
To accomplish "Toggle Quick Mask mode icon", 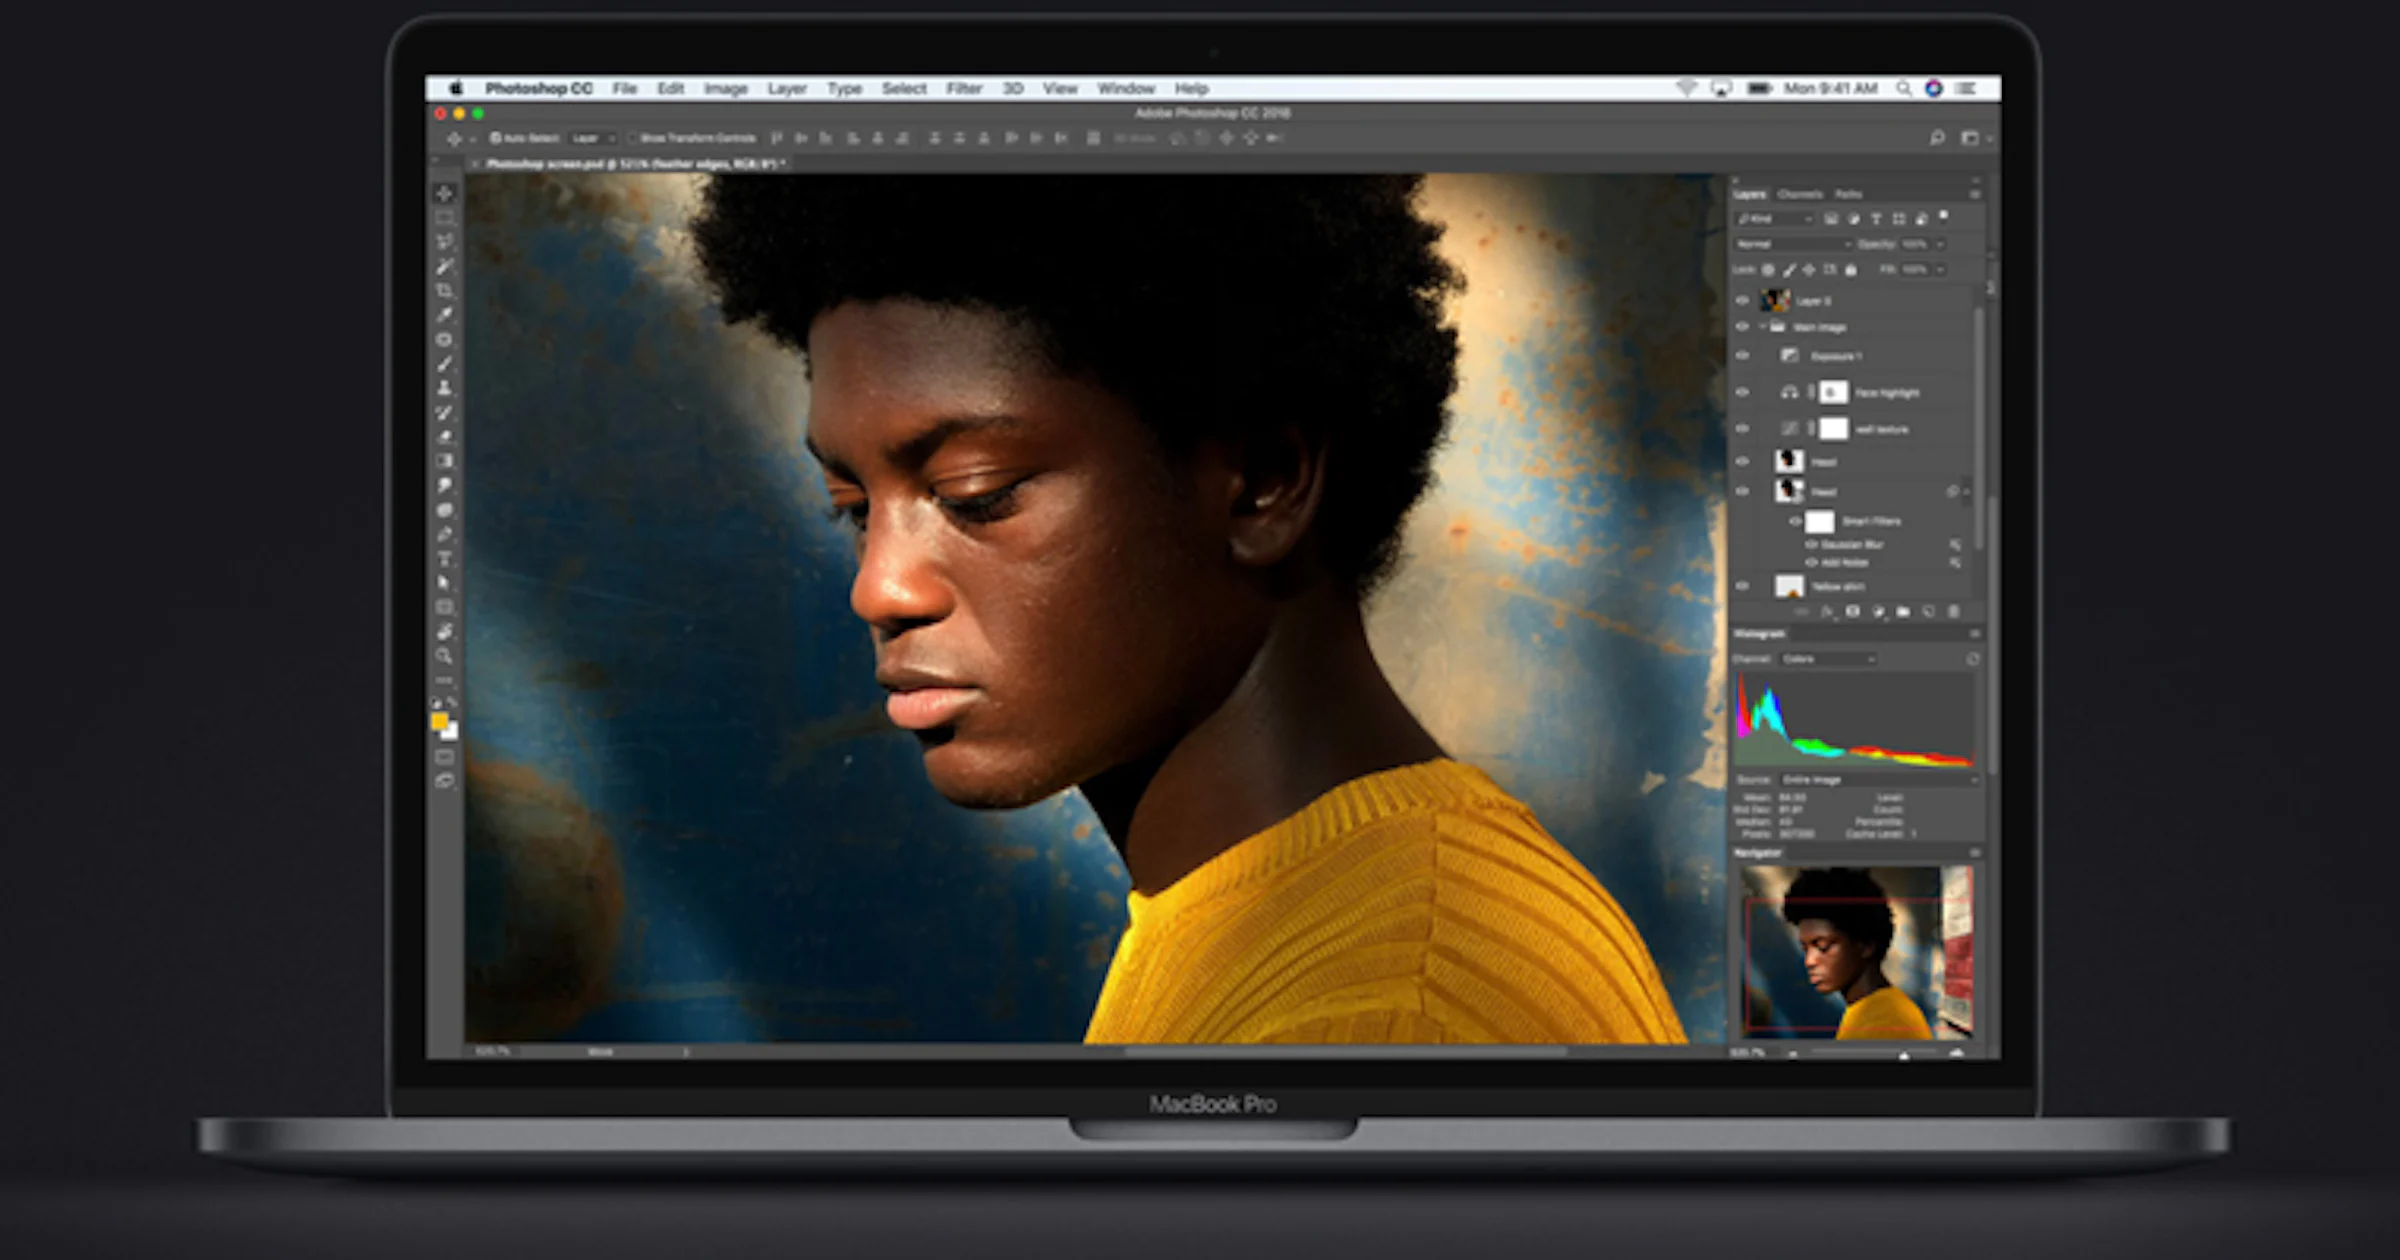I will 445,757.
